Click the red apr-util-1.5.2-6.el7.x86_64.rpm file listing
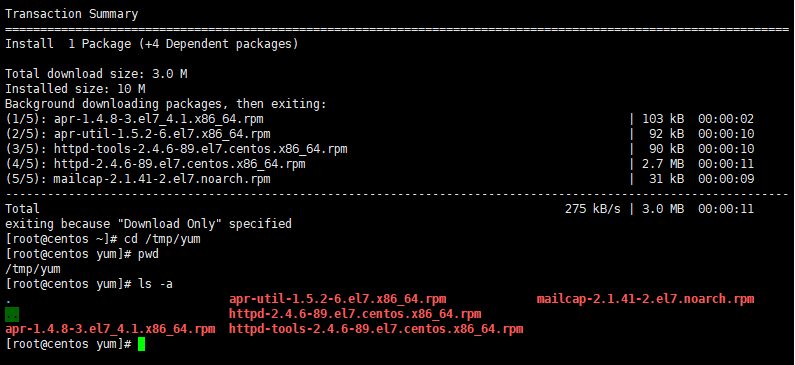Image resolution: width=795 pixels, height=365 pixels. point(338,299)
